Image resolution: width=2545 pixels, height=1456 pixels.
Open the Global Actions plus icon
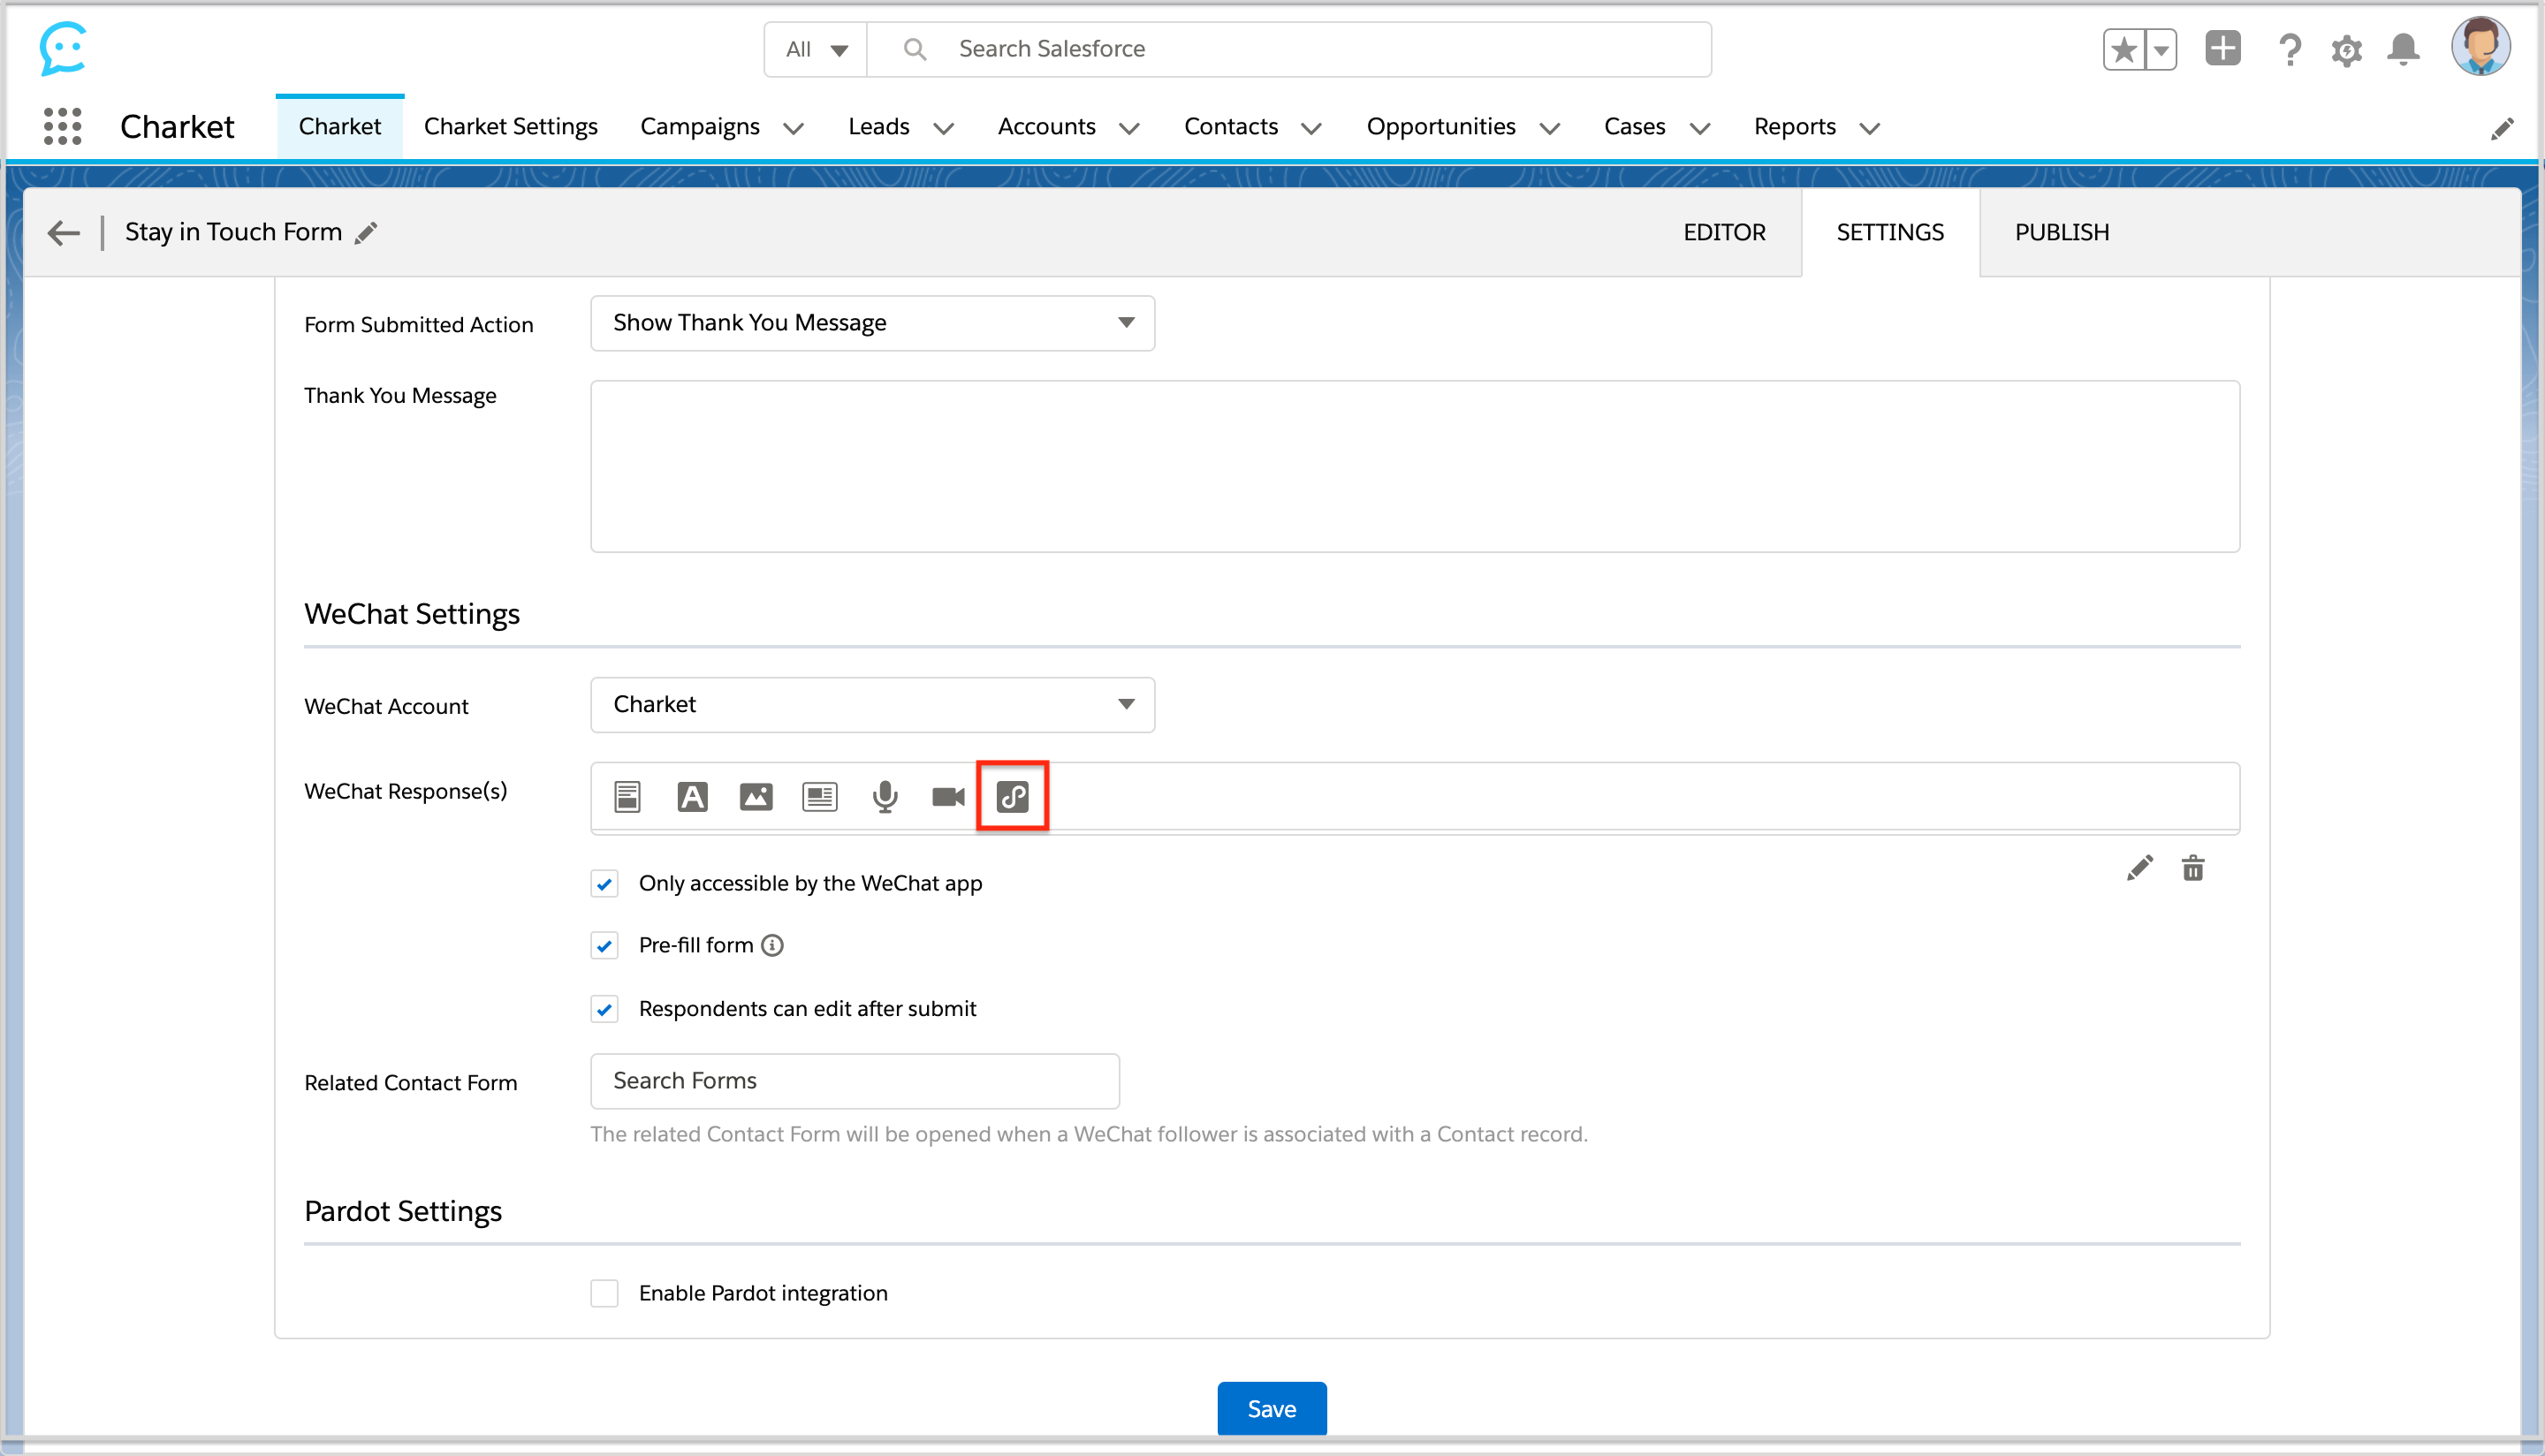2223,48
